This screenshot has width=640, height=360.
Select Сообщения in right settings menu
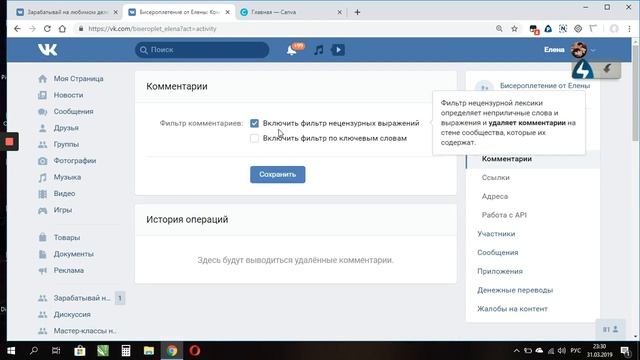(x=498, y=253)
